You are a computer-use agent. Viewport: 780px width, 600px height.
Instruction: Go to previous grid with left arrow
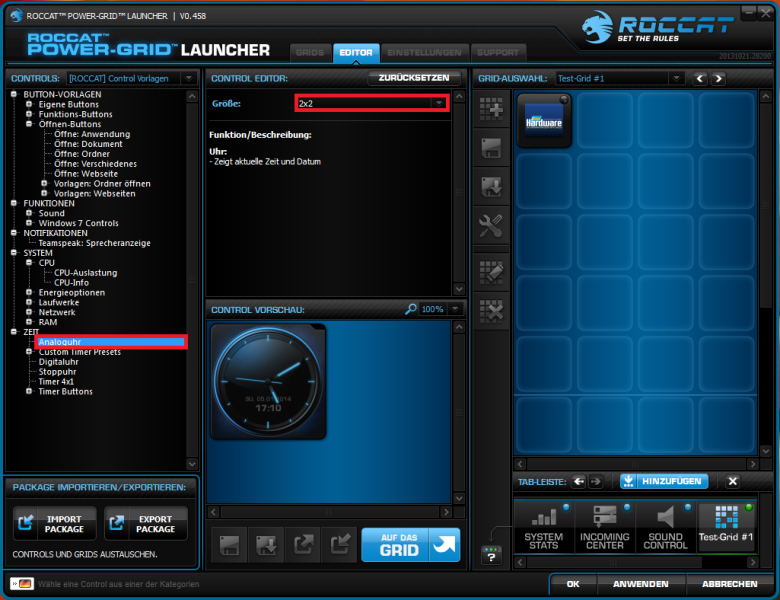[x=700, y=79]
